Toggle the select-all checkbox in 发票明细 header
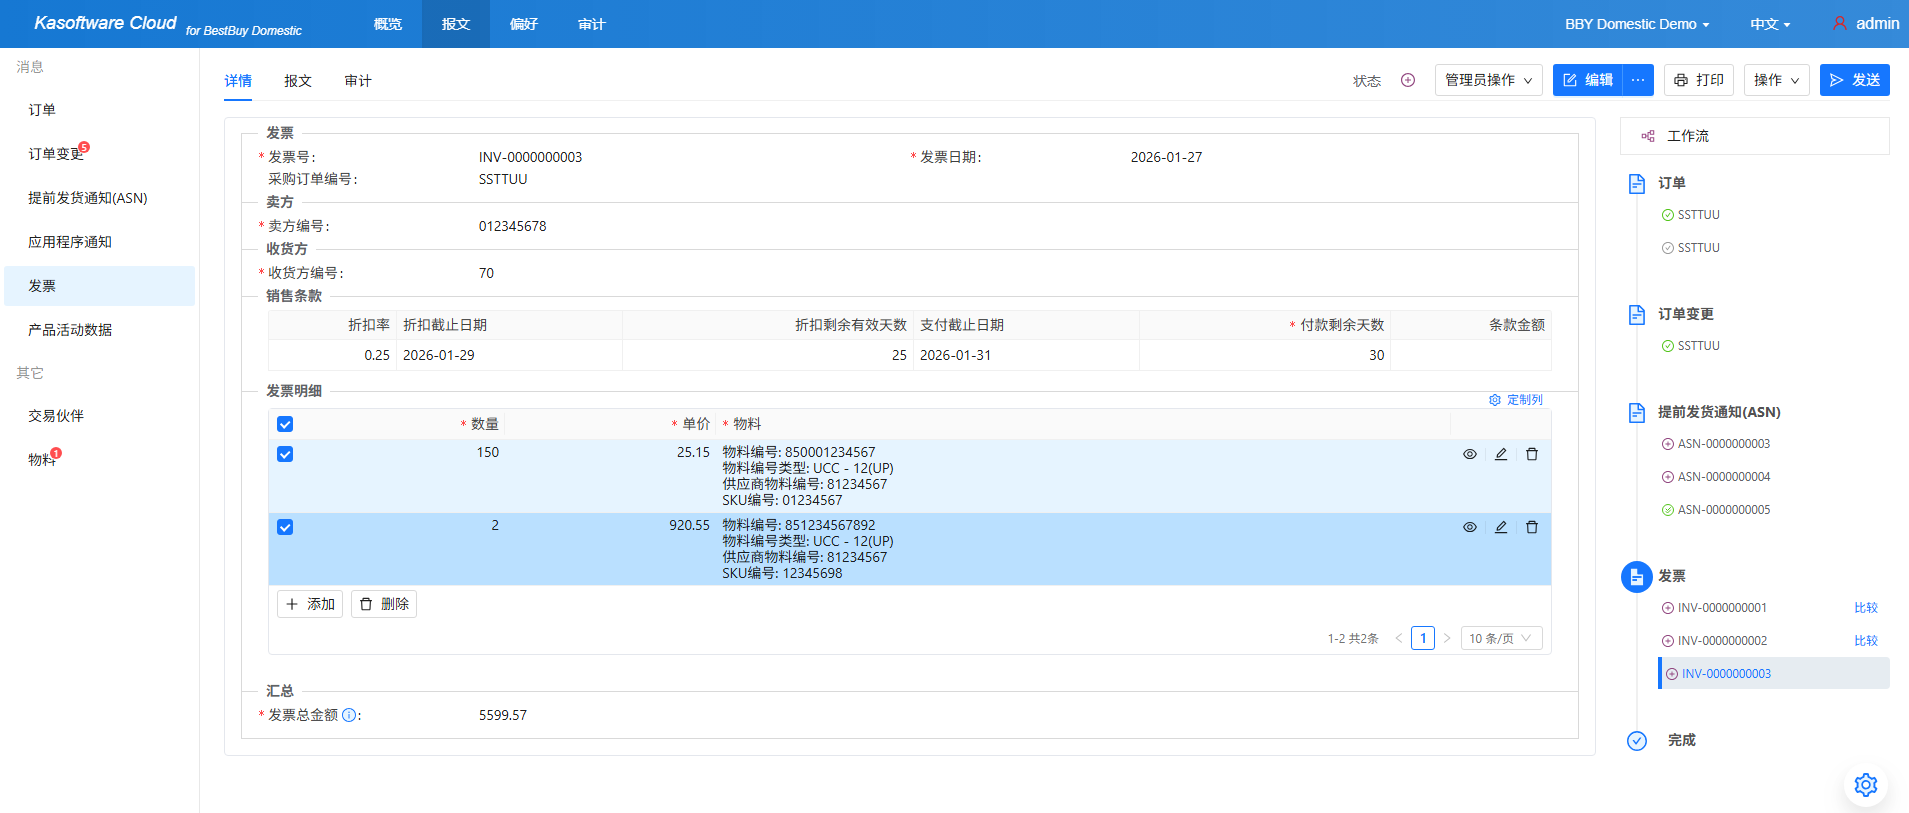 point(285,424)
